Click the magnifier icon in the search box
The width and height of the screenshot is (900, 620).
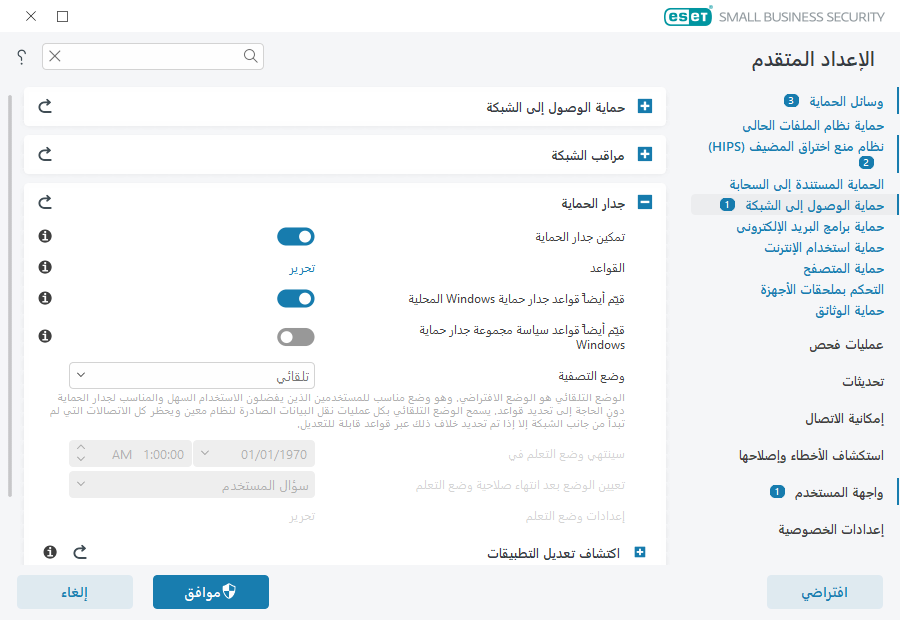pyautogui.click(x=251, y=56)
